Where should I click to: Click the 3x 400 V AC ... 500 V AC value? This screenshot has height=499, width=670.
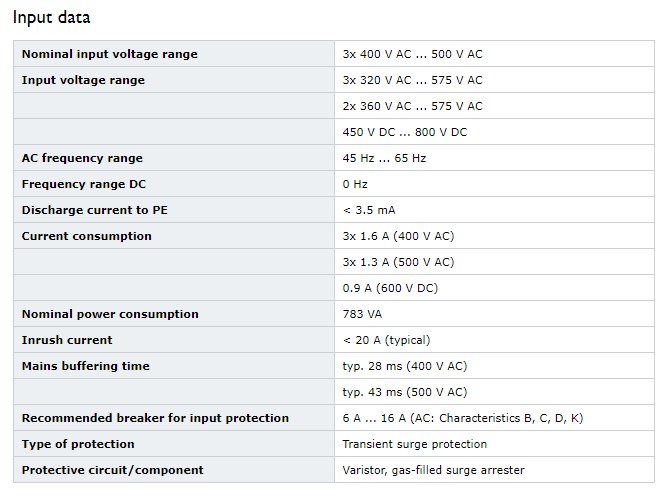[x=412, y=54]
